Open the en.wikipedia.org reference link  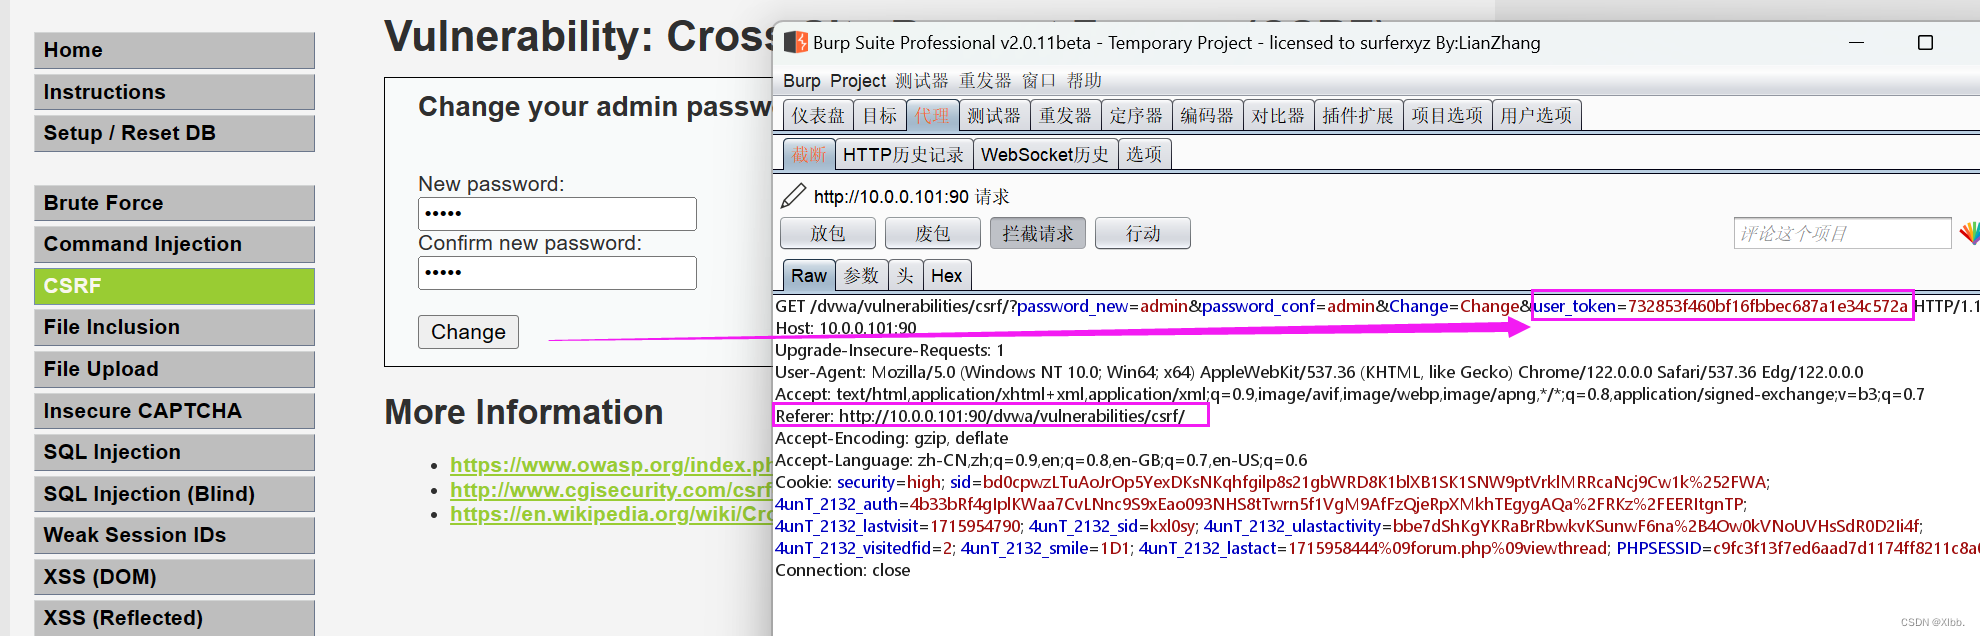click(x=611, y=514)
